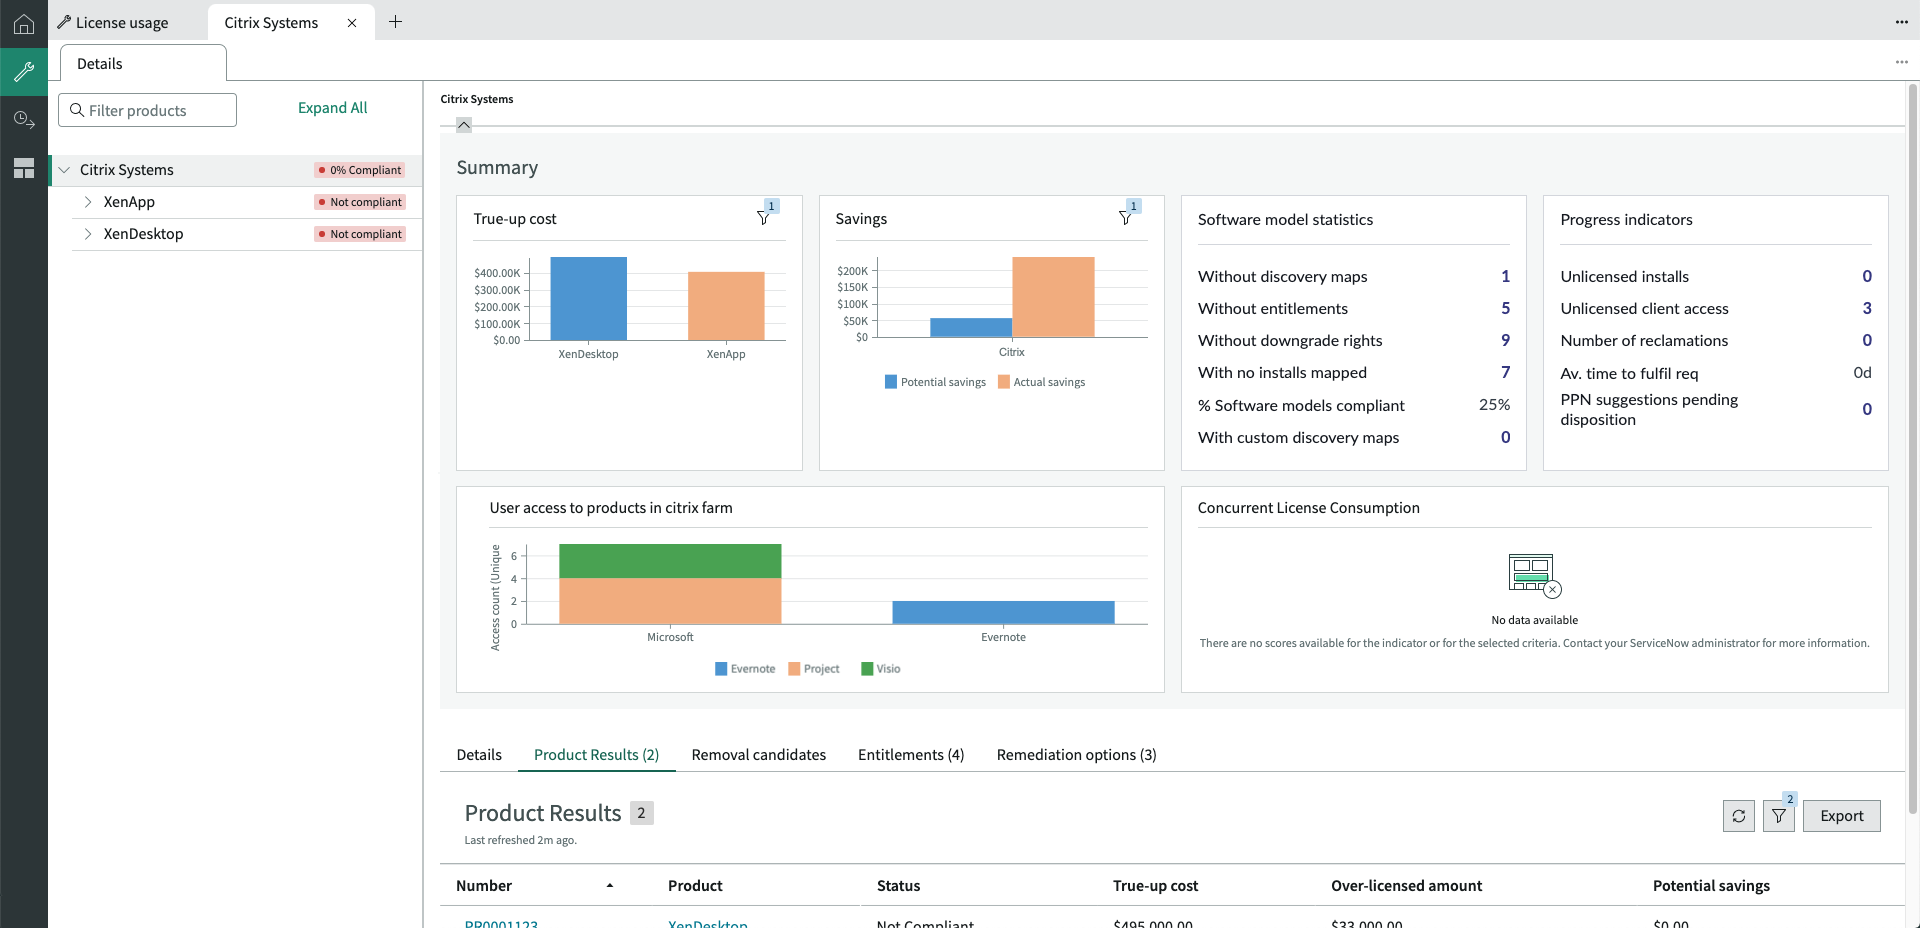1920x928 pixels.
Task: Expand the XenApp tree node
Action: pyautogui.click(x=88, y=202)
